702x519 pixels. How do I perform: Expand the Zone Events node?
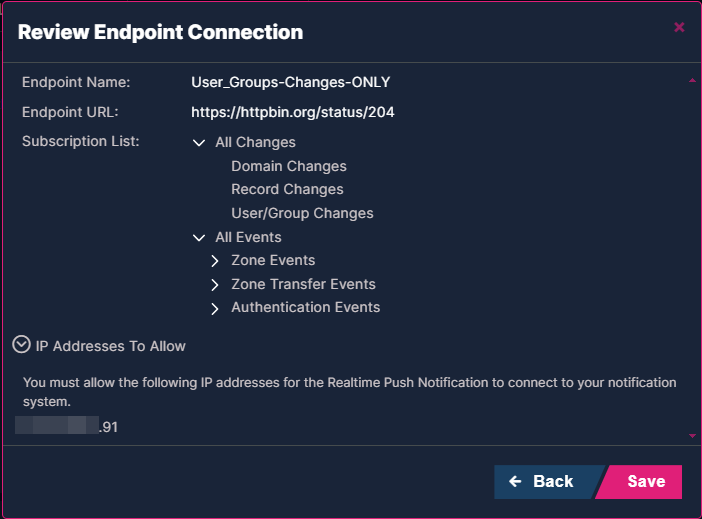pyautogui.click(x=215, y=261)
